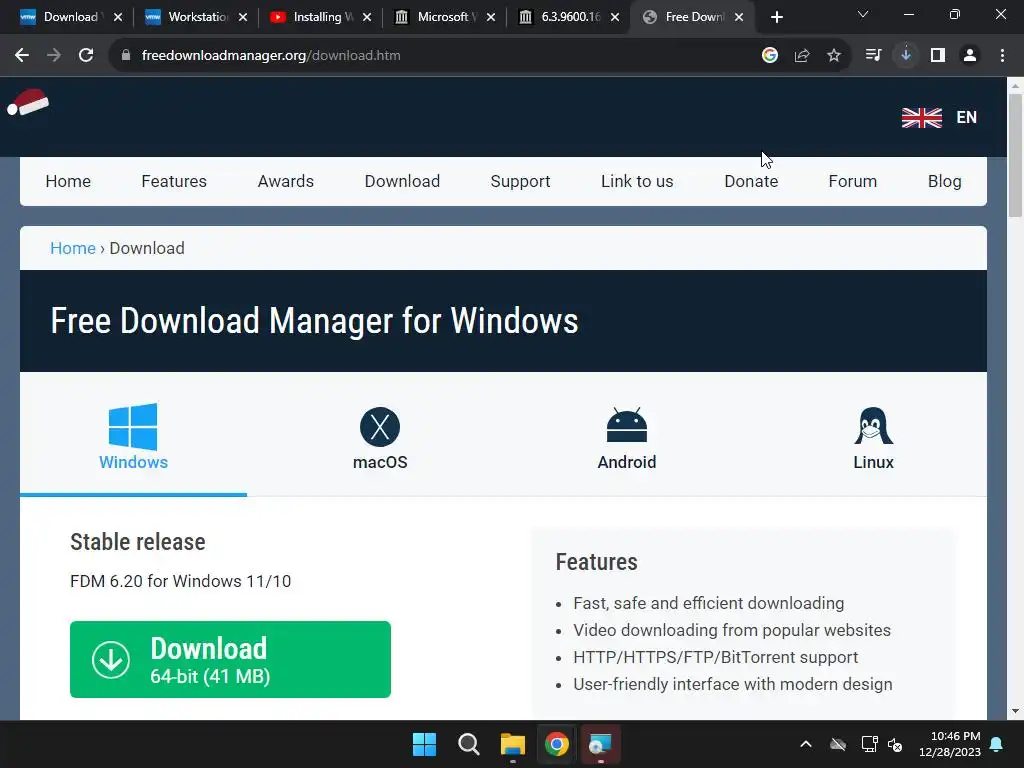This screenshot has height=768, width=1024.
Task: Open Chrome three-dot menu
Action: pos(1002,56)
